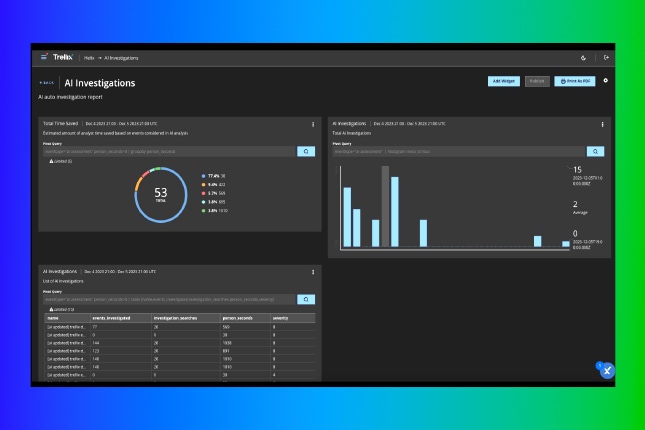Open Total Time Saved widget options menu
The image size is (645, 430).
pyautogui.click(x=313, y=125)
